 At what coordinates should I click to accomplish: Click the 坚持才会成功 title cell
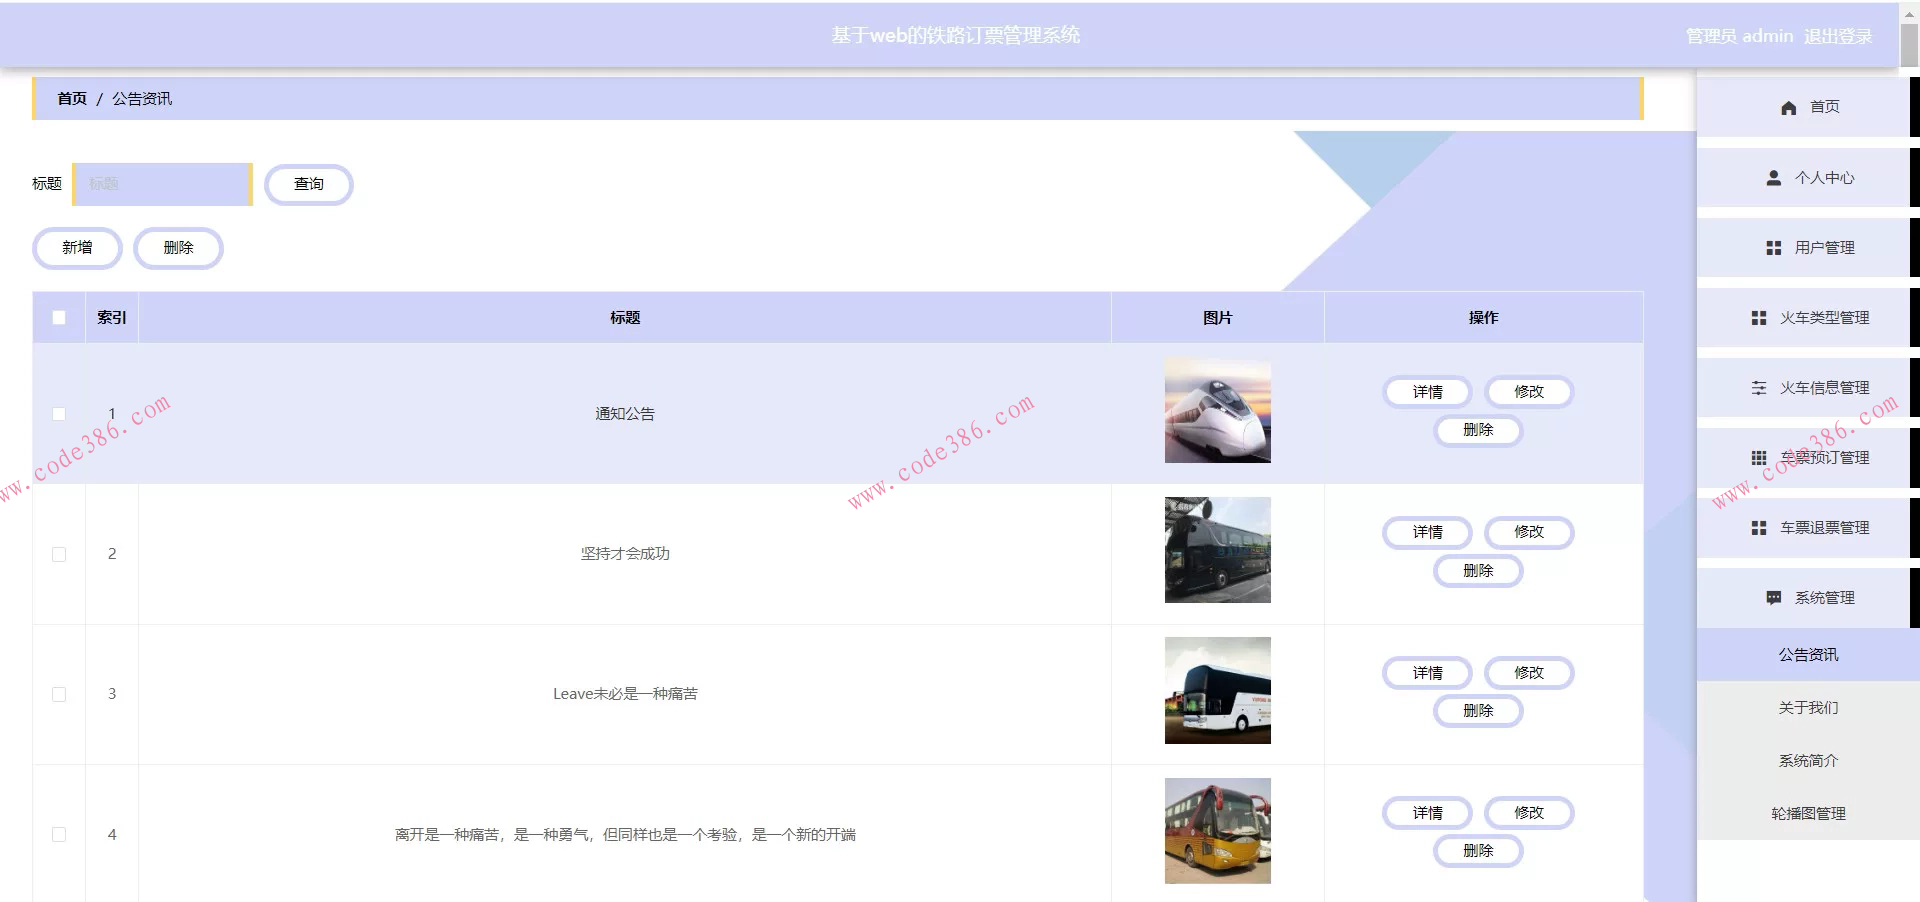625,554
